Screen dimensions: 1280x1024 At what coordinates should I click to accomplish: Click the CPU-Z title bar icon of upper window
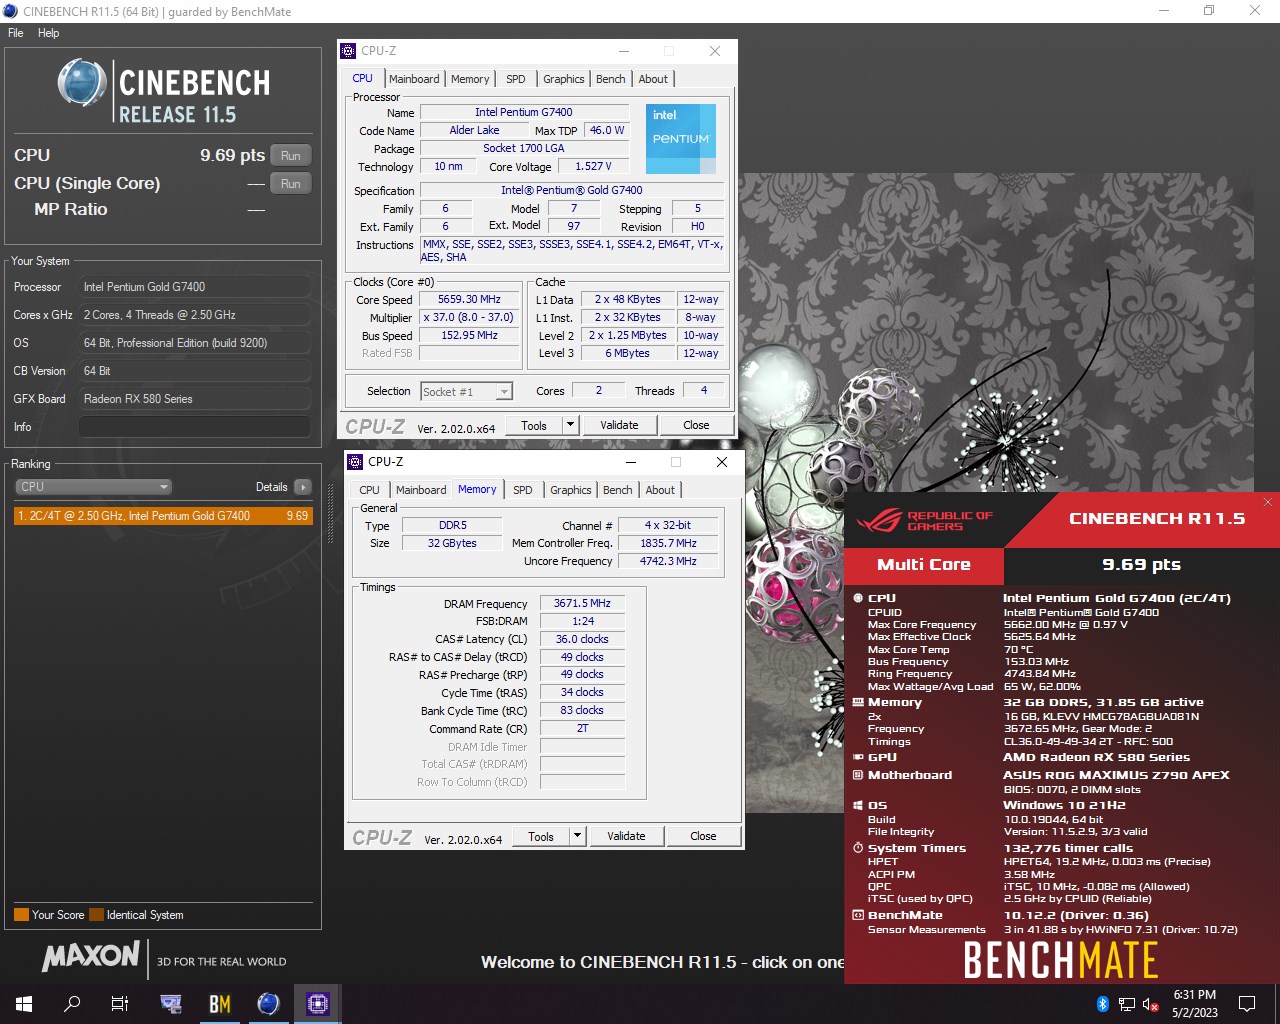tap(348, 51)
